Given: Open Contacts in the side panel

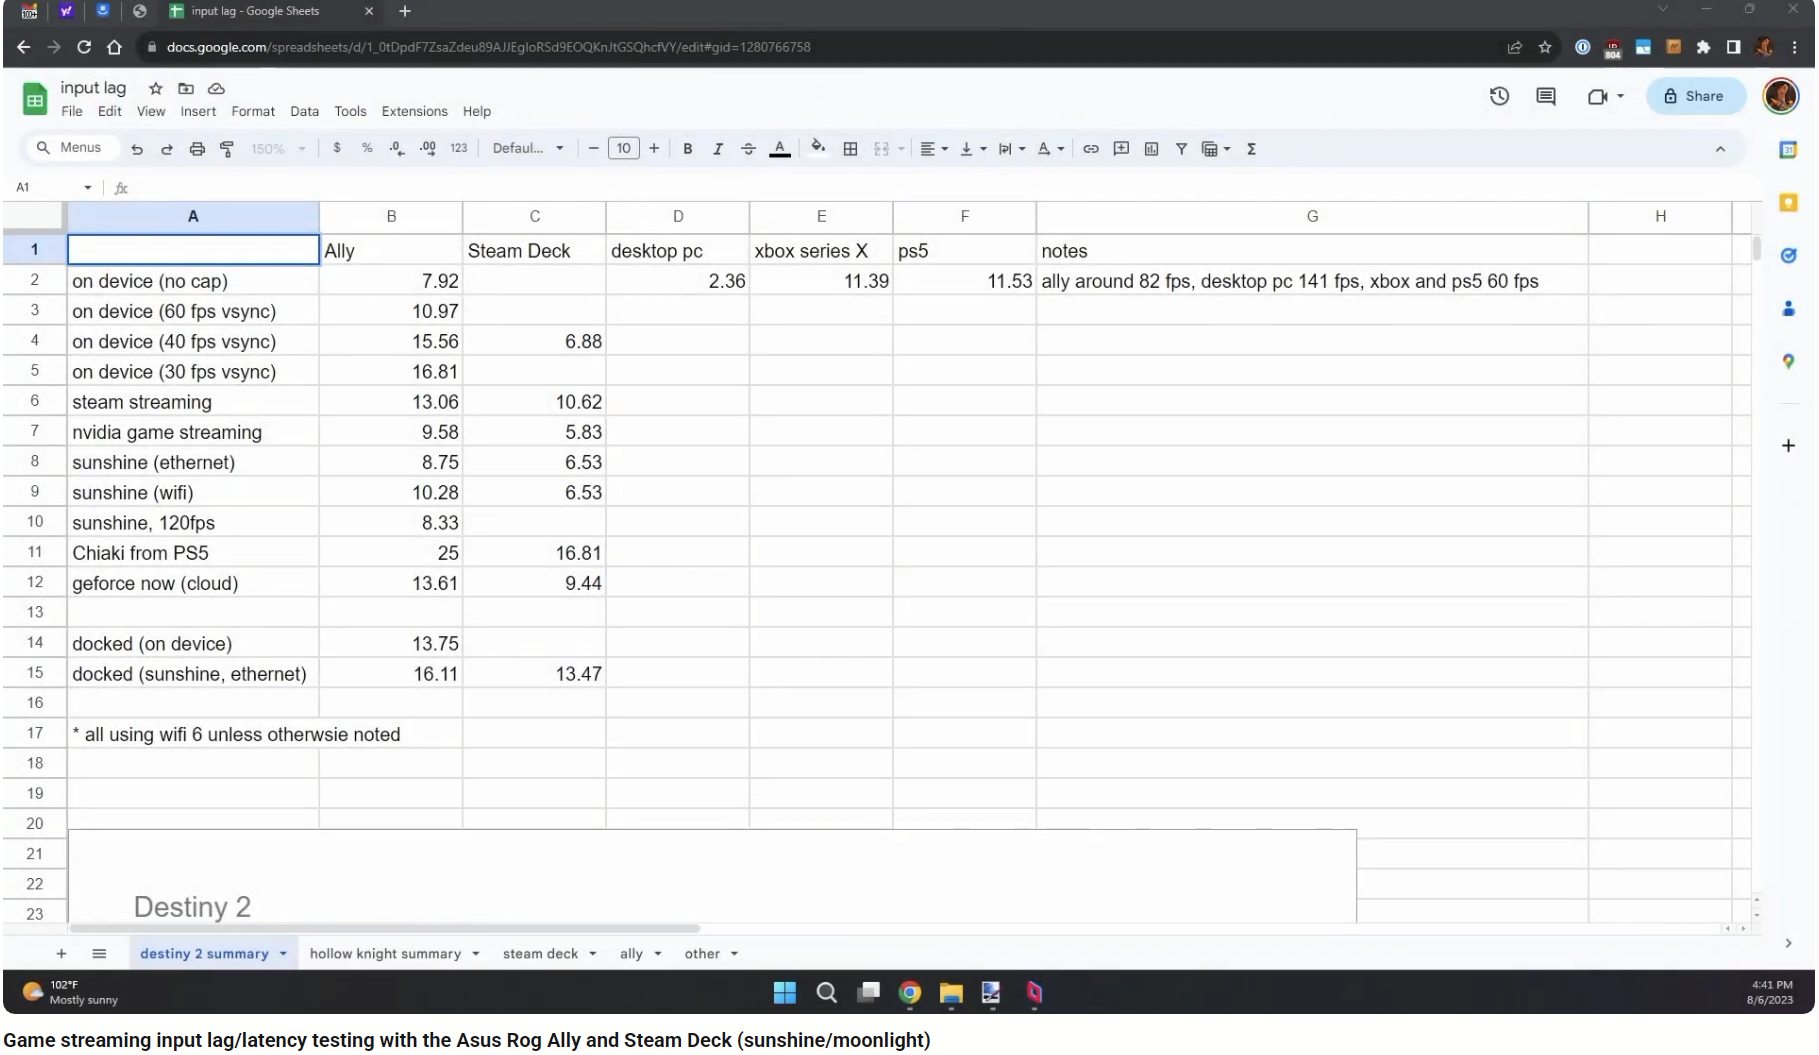Looking at the screenshot, I should (x=1788, y=309).
